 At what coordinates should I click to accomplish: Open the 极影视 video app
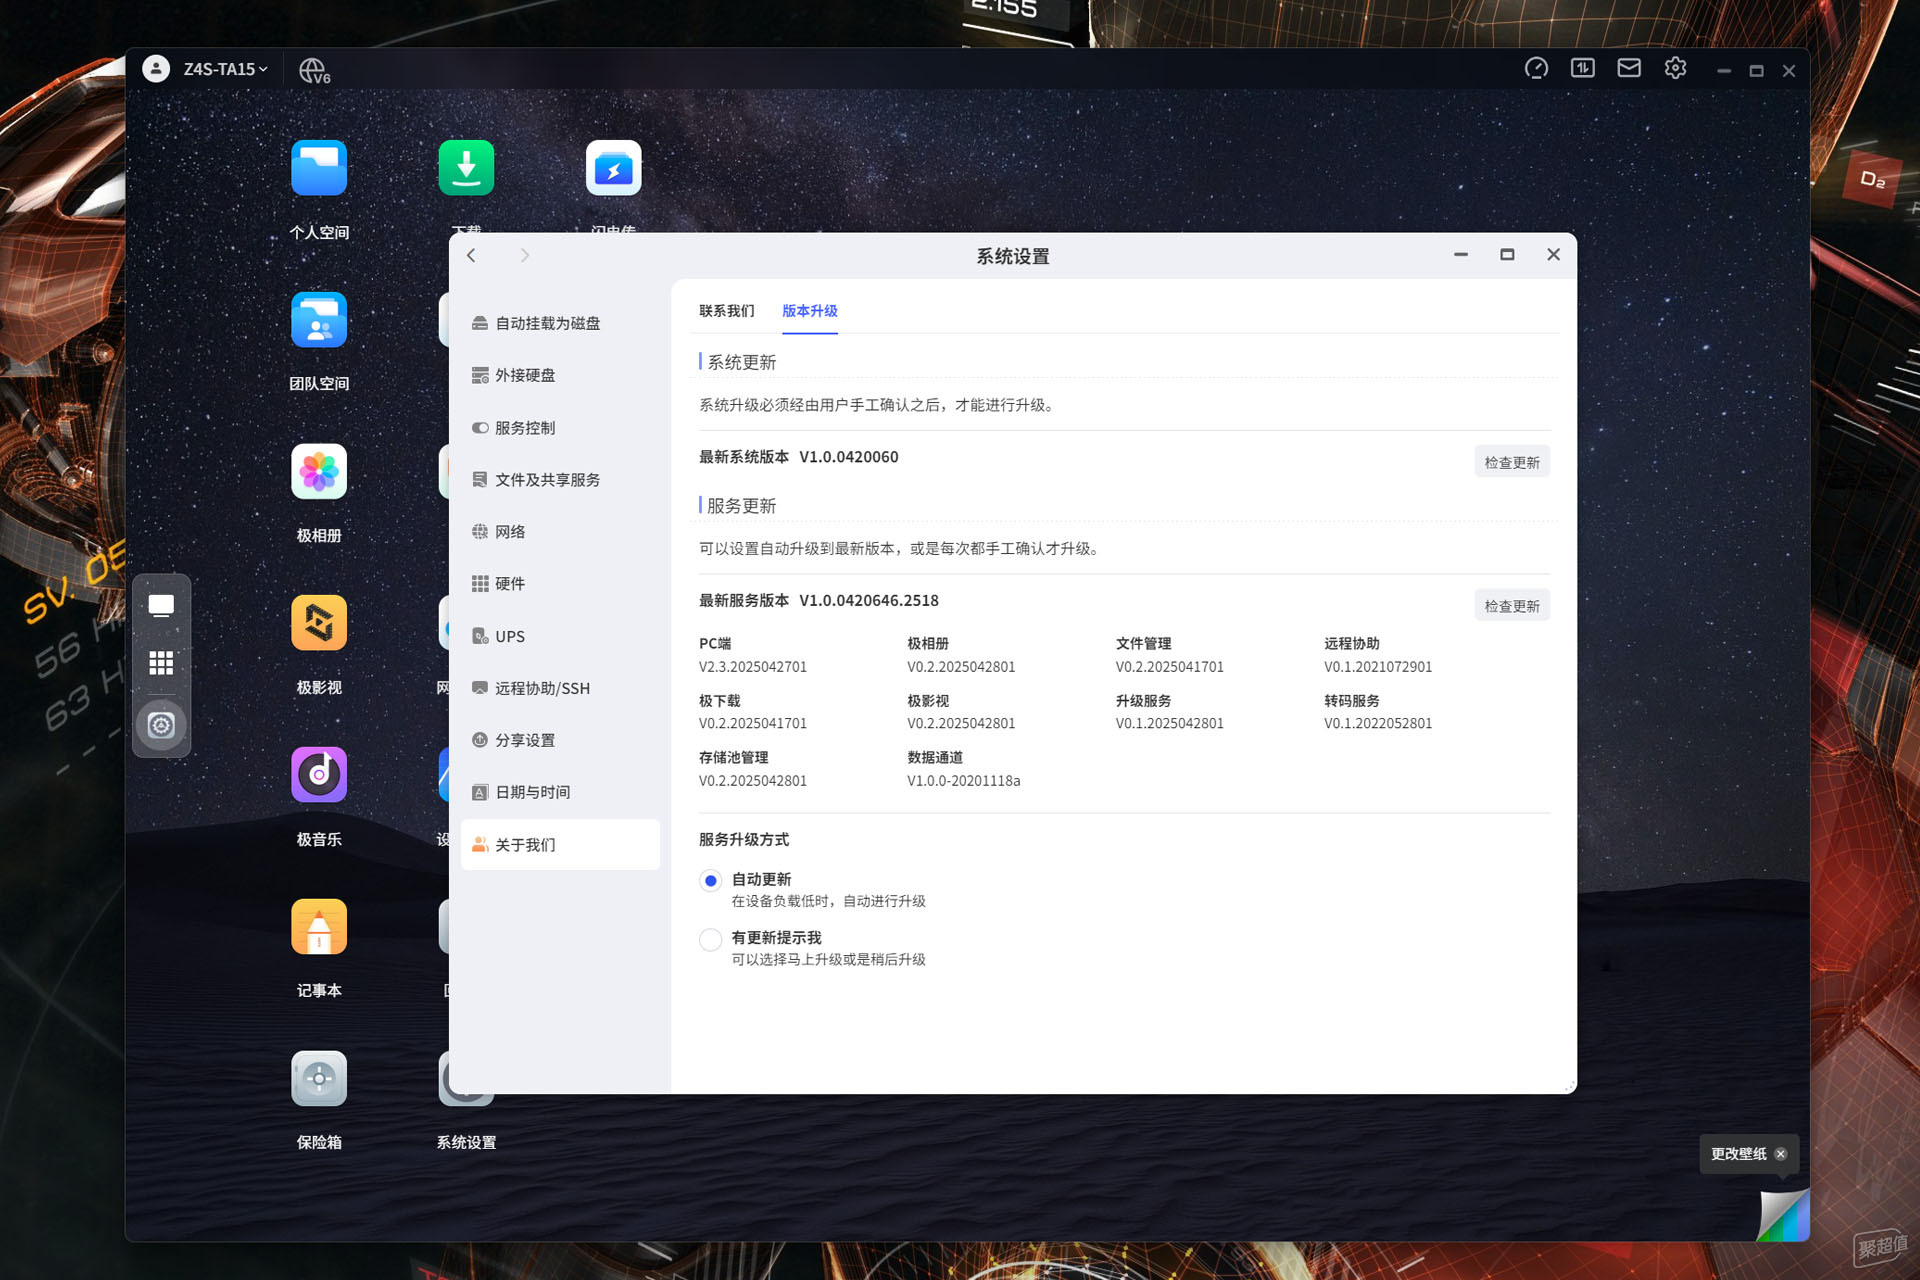point(319,623)
